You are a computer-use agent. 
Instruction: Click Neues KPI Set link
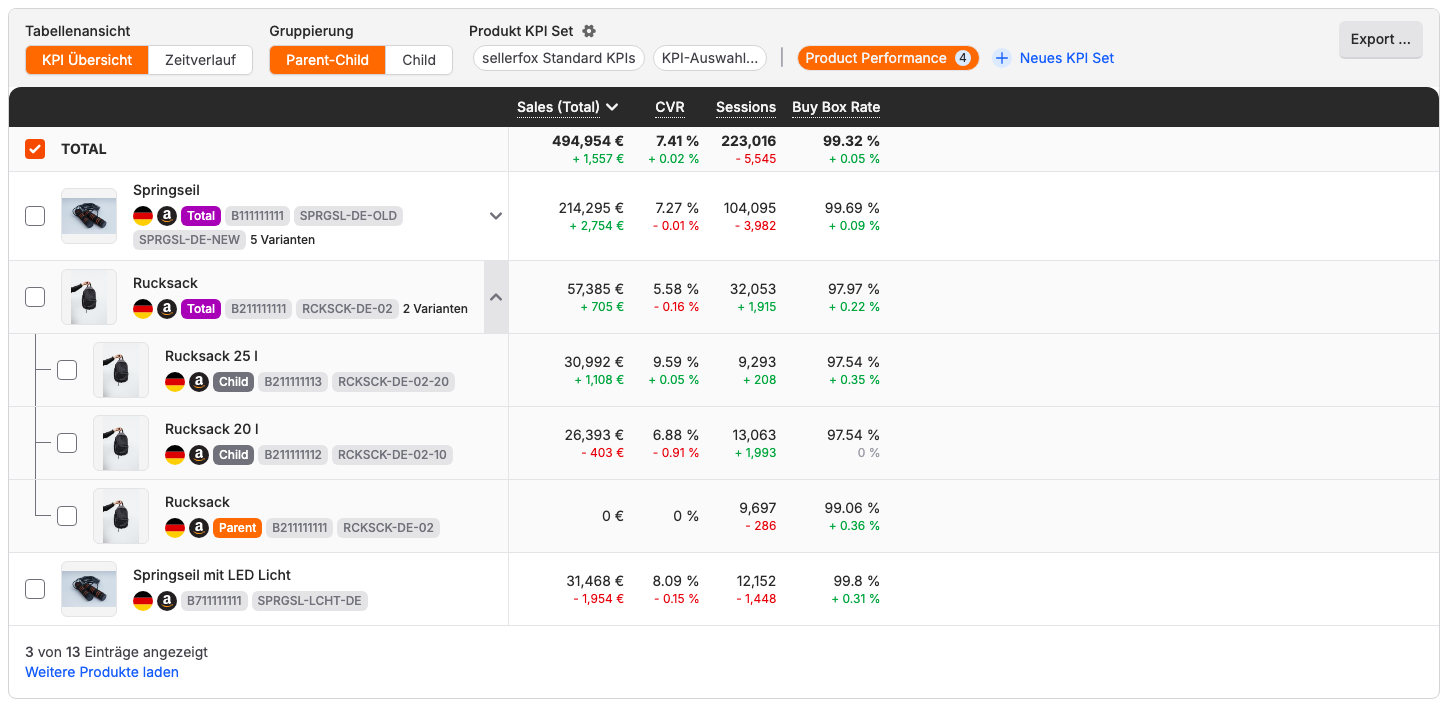(x=1067, y=58)
